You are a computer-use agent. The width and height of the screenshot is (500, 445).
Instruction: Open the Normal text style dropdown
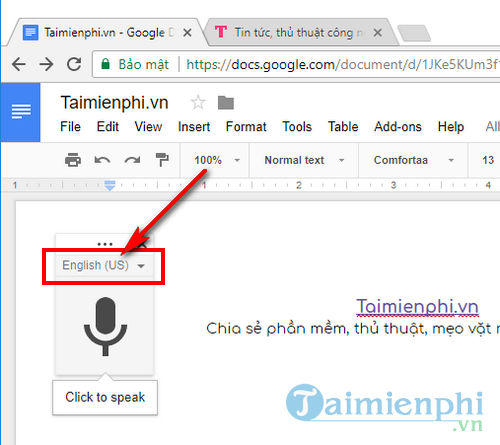coord(304,160)
